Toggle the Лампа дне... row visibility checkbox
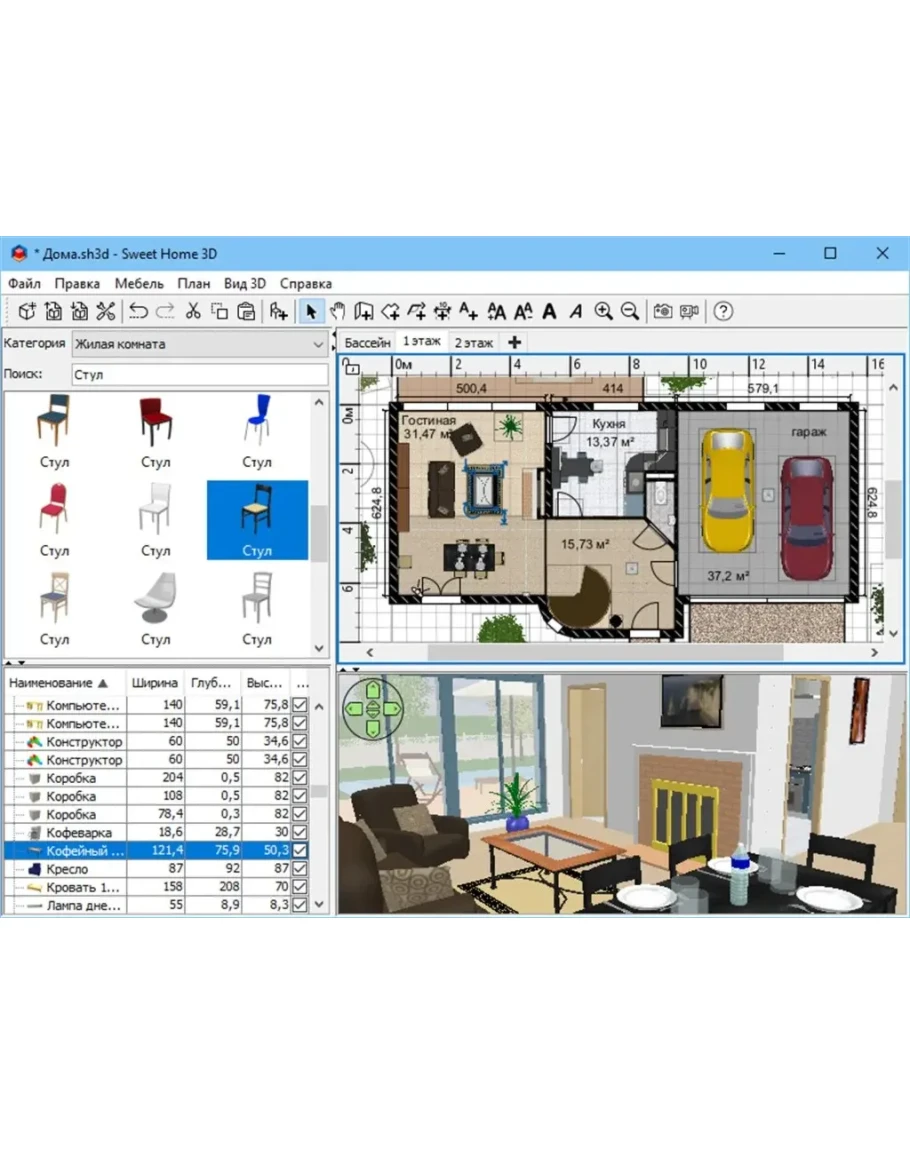Image resolution: width=910 pixels, height=1155 pixels. click(299, 905)
